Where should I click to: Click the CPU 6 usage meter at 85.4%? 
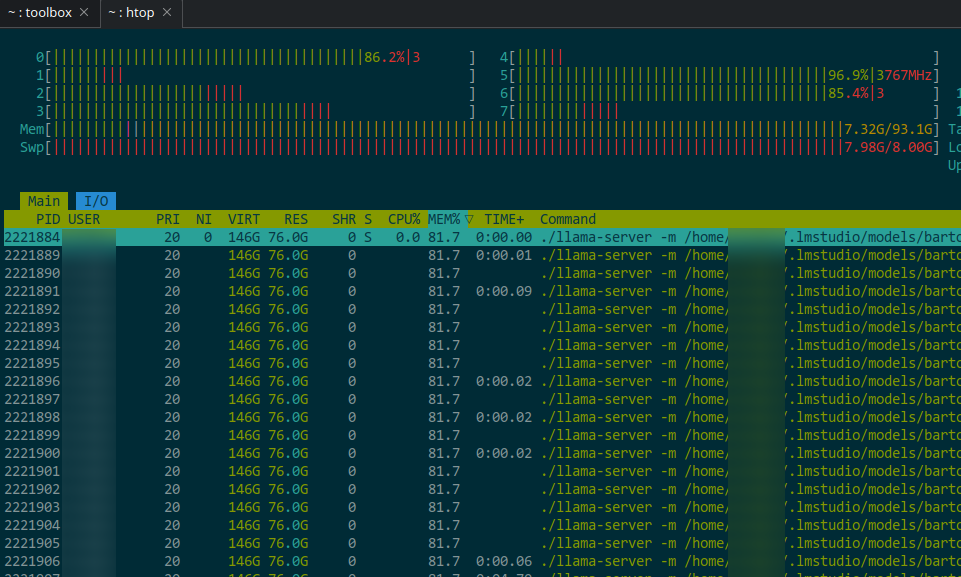(x=720, y=93)
